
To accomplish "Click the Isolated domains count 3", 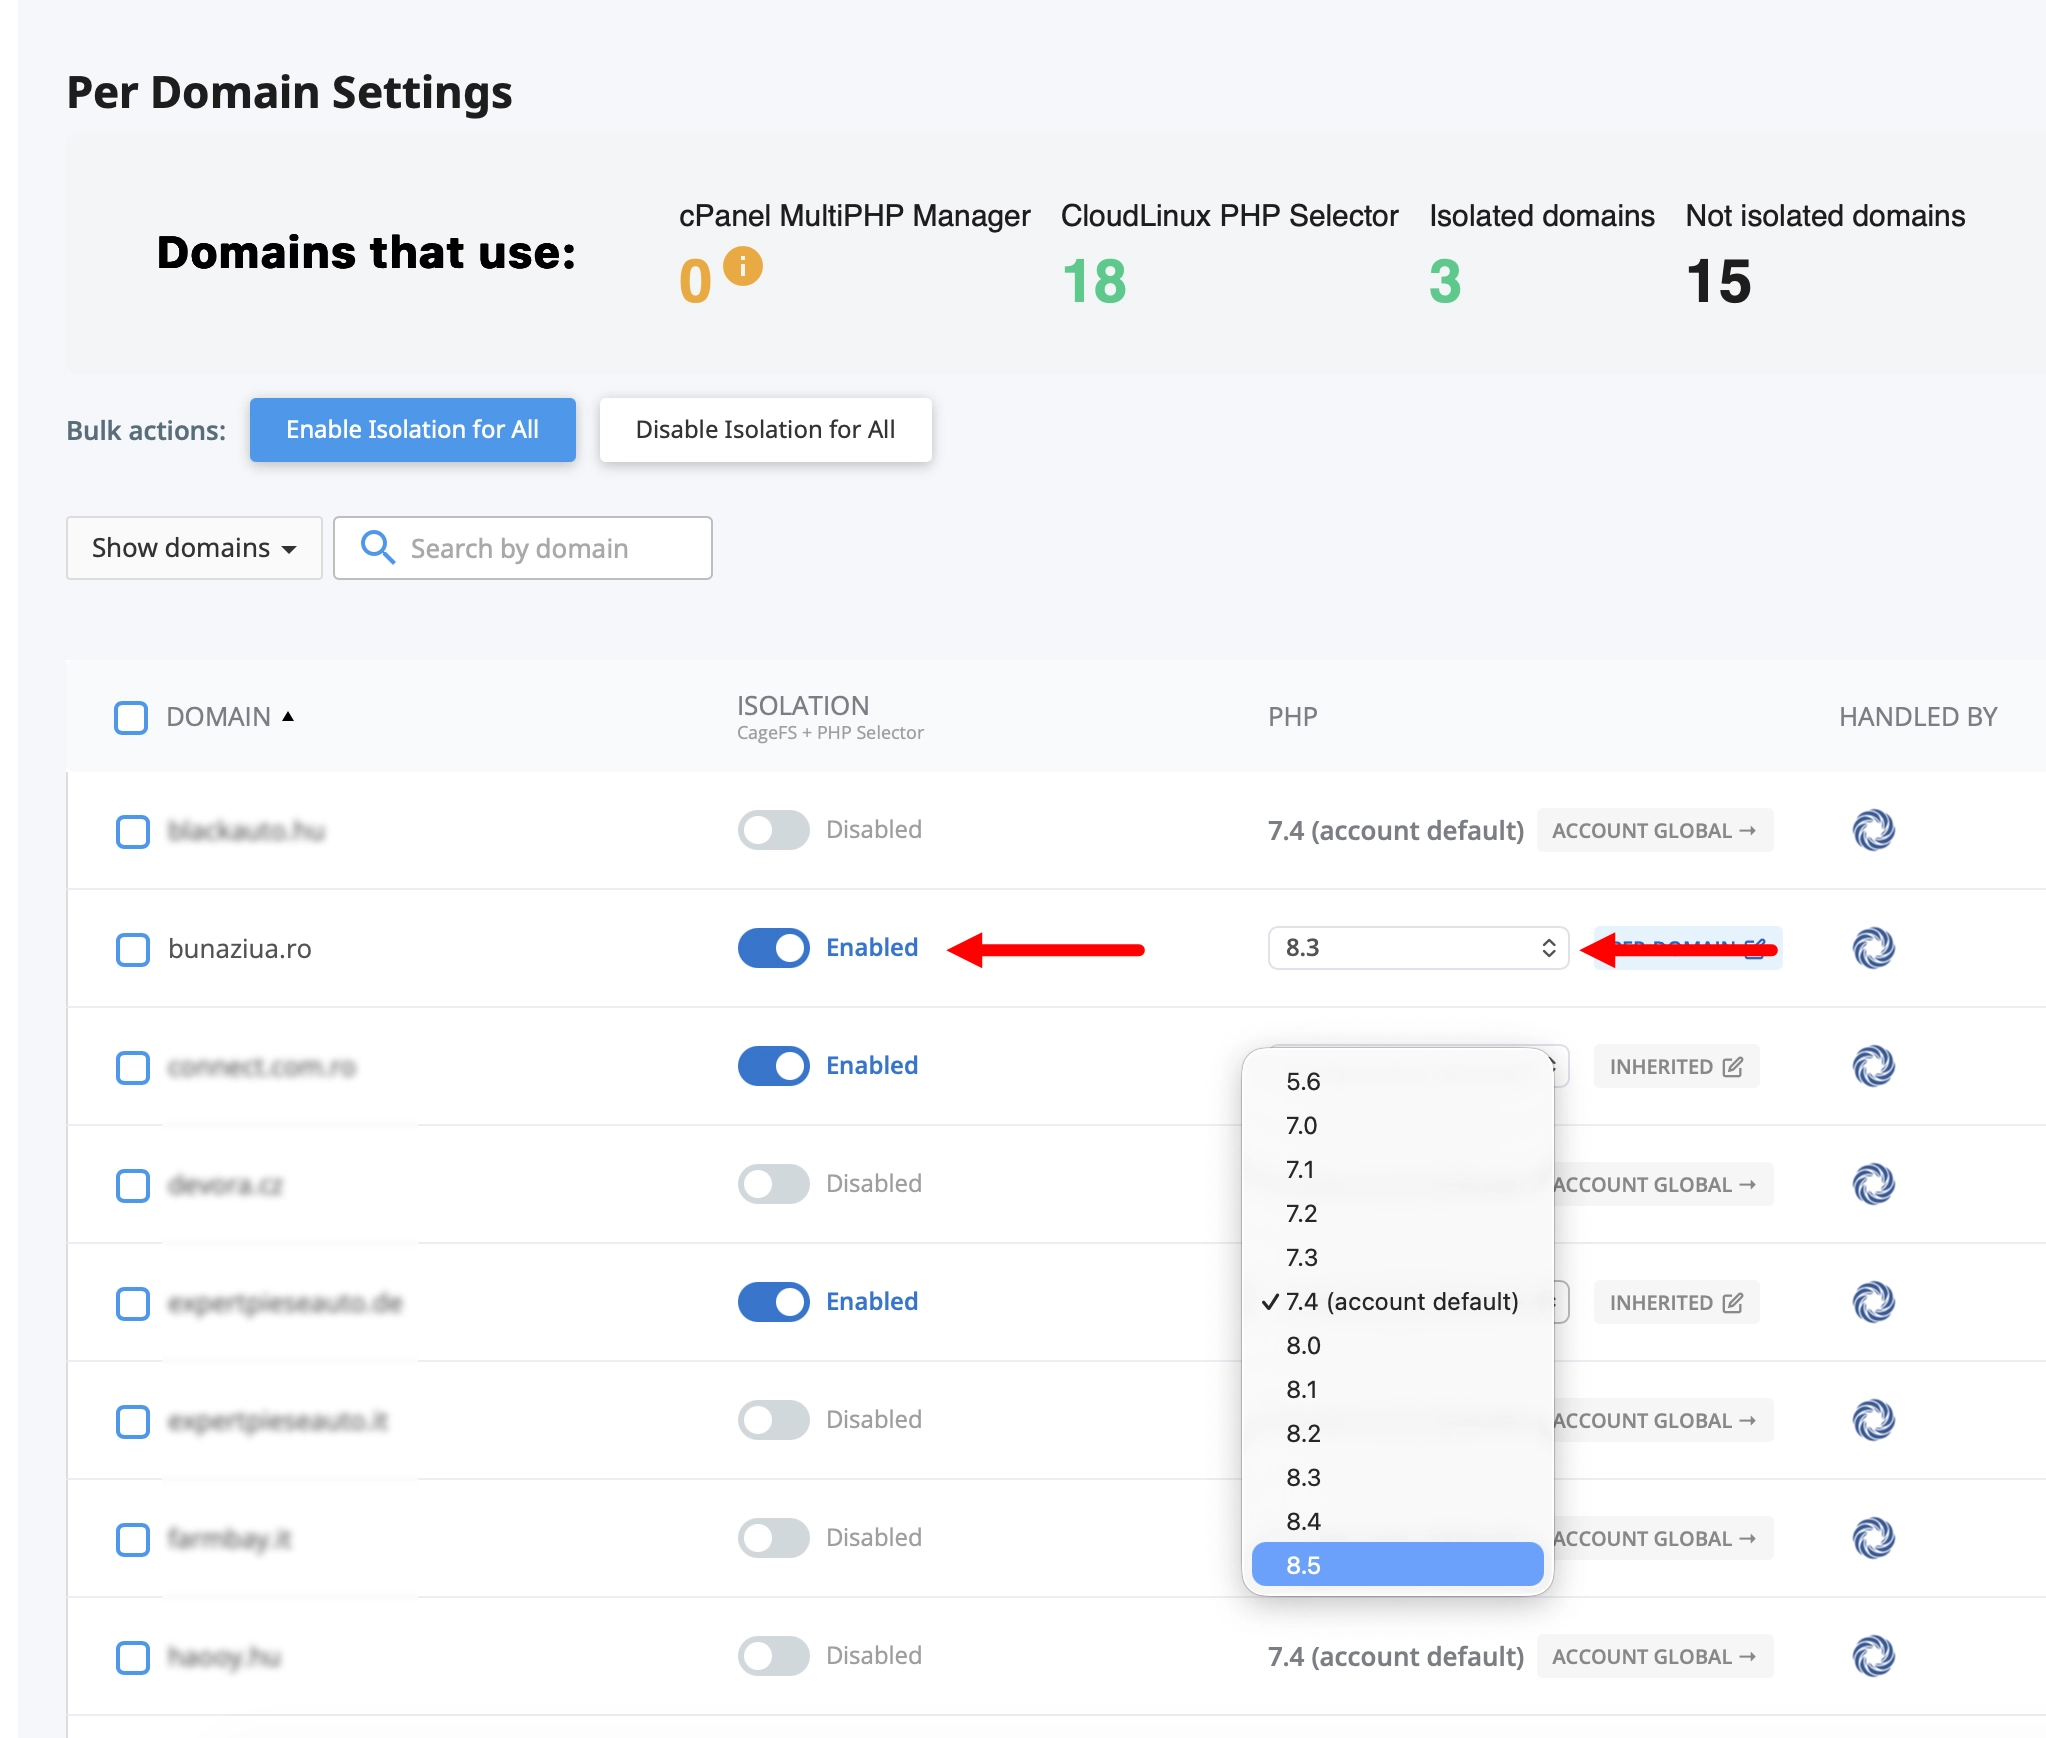I will [x=1445, y=281].
